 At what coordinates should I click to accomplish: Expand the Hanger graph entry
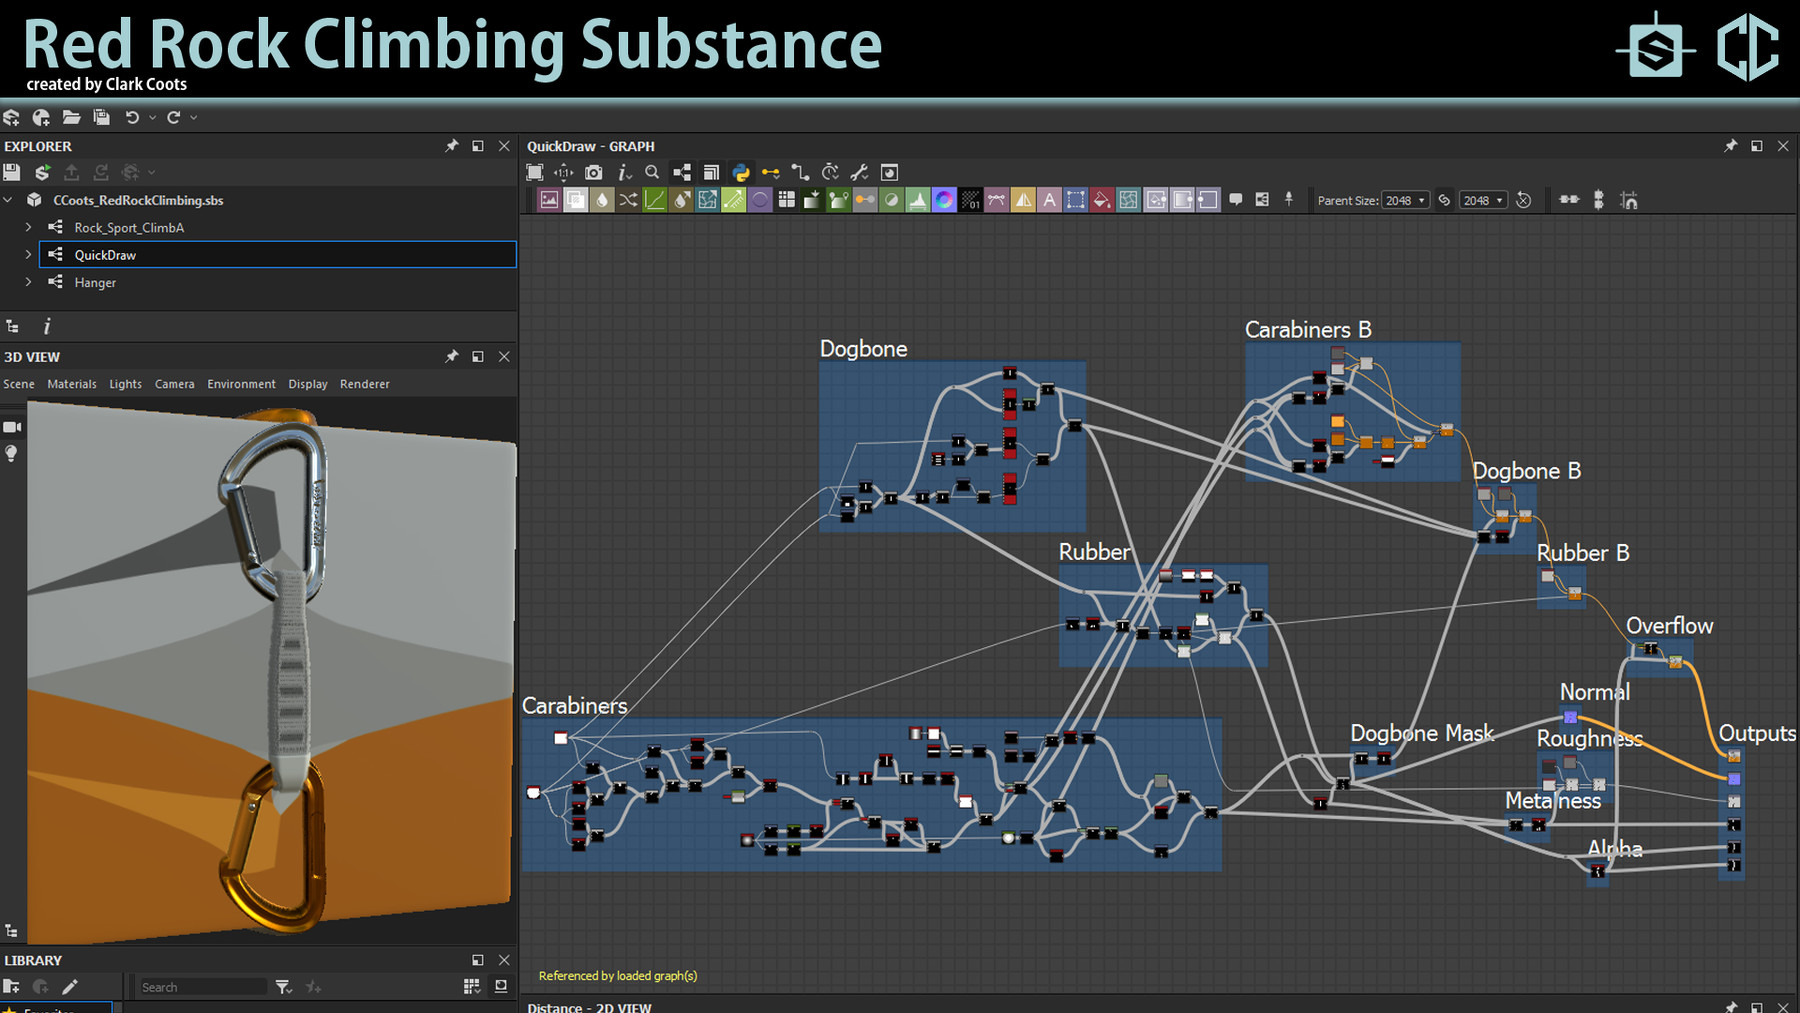pyautogui.click(x=28, y=283)
